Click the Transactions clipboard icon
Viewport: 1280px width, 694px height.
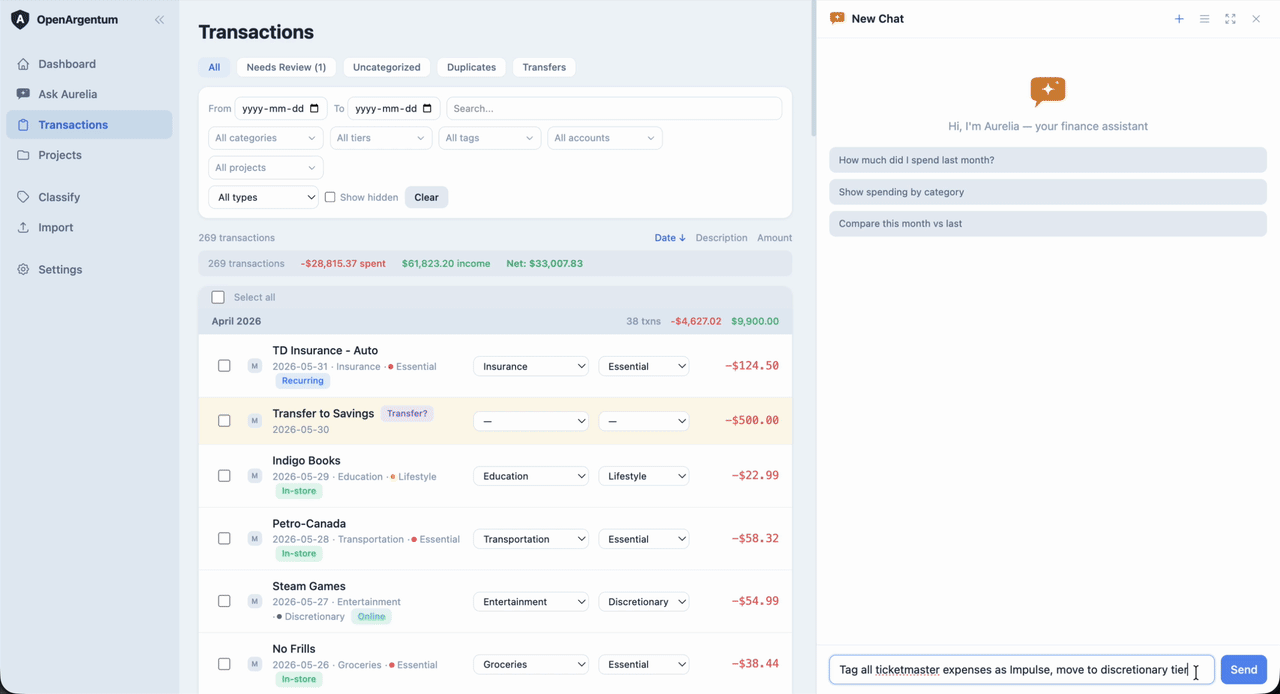tap(23, 125)
